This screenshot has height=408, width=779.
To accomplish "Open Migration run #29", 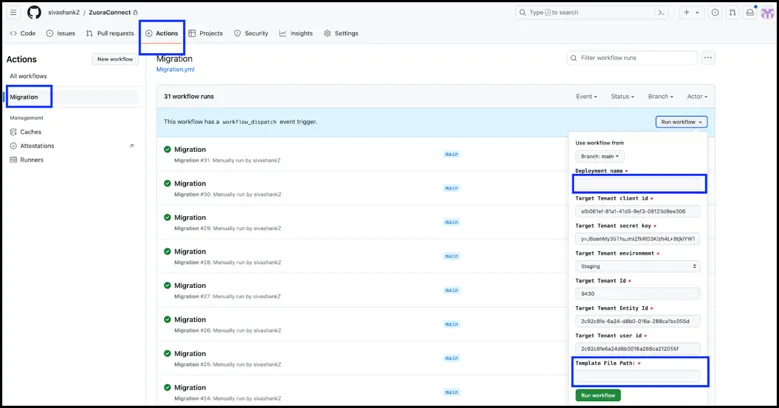I will coord(190,218).
